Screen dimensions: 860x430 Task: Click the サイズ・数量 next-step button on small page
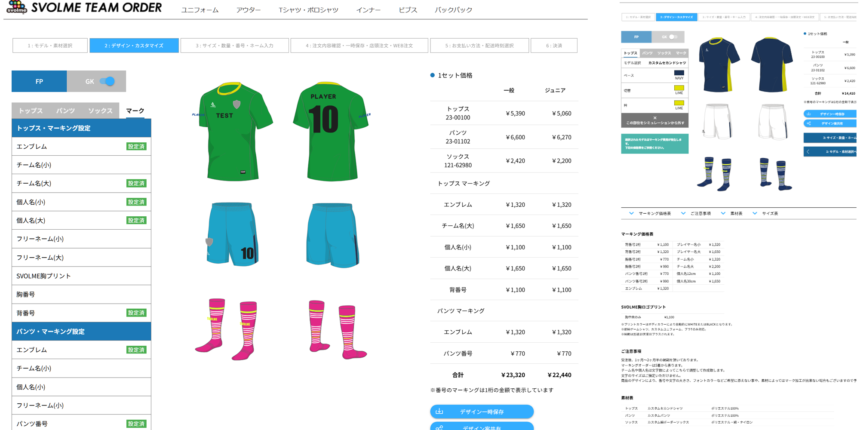click(829, 138)
